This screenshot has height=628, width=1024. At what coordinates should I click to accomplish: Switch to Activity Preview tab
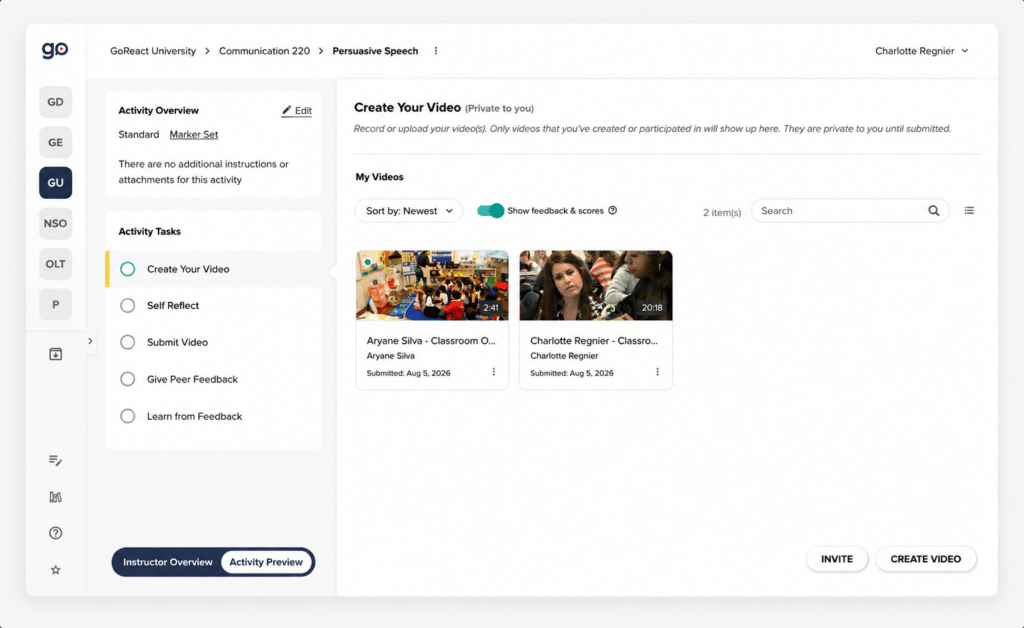266,562
